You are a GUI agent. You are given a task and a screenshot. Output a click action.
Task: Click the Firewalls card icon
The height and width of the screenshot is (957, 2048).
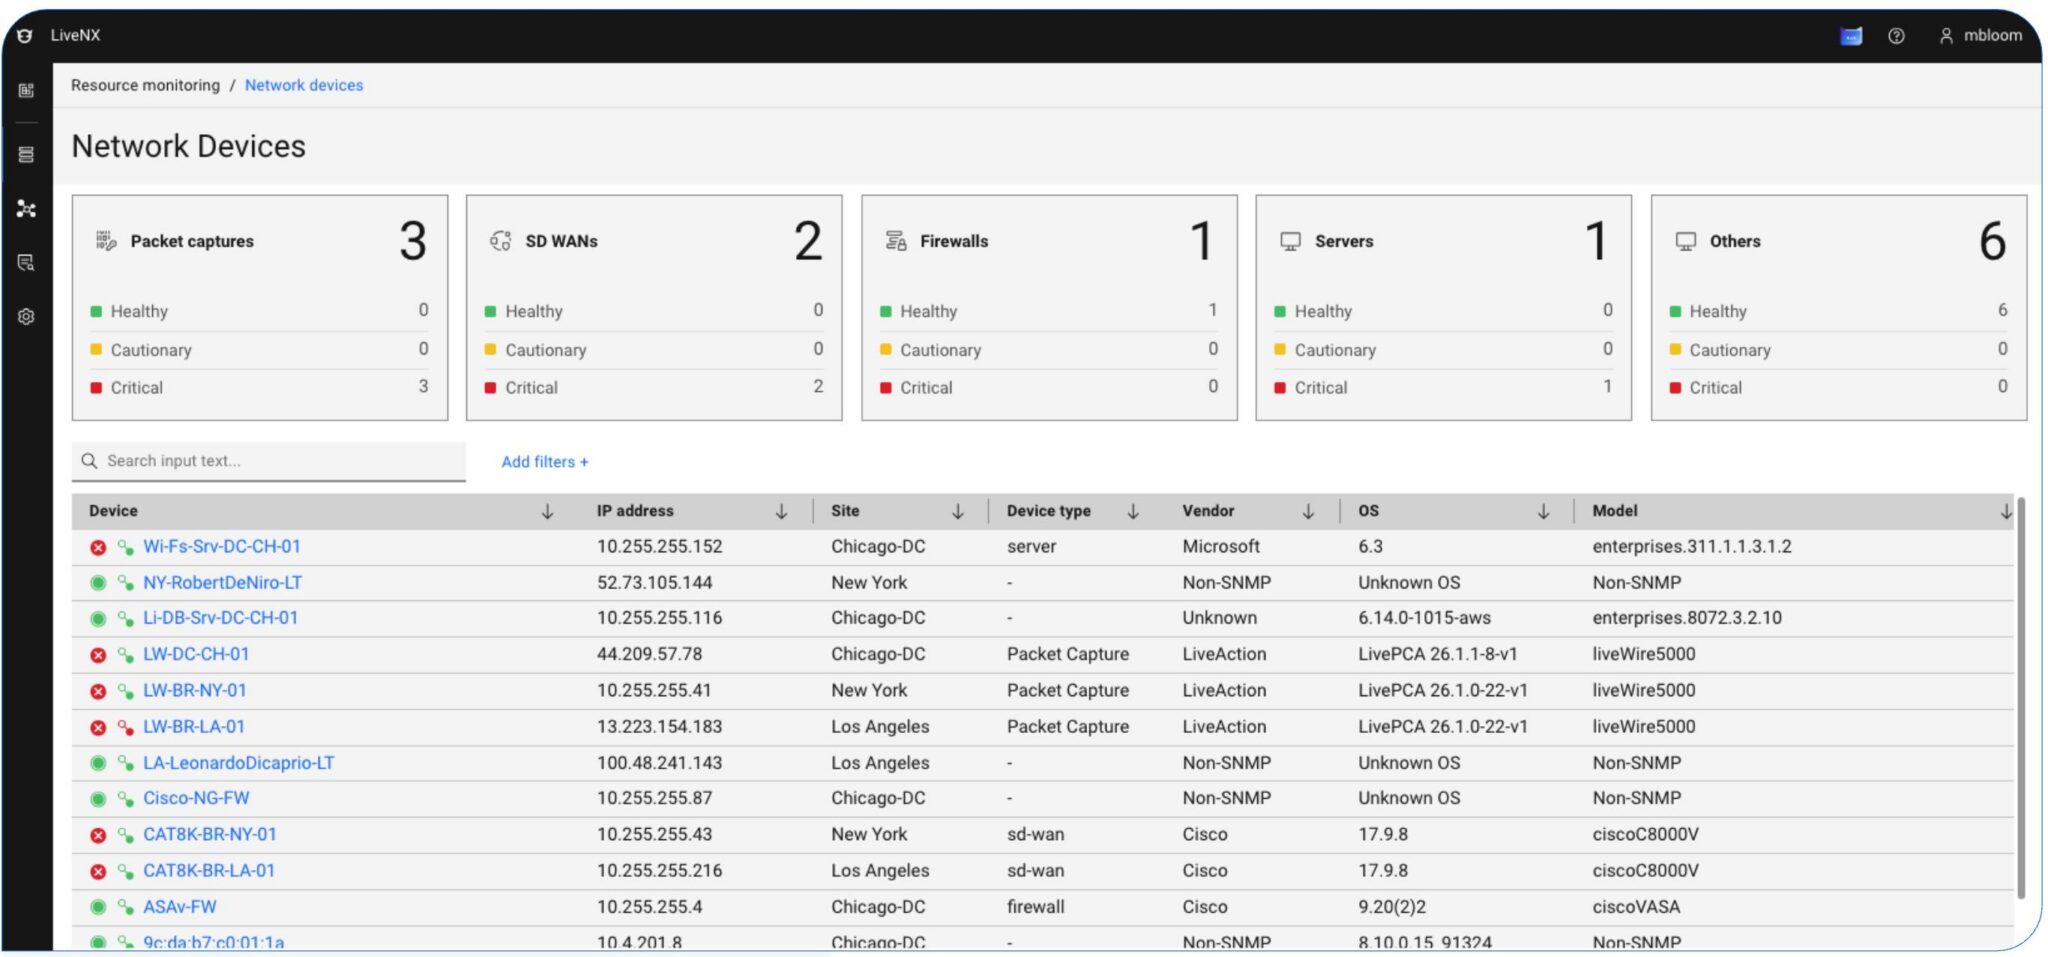(896, 240)
